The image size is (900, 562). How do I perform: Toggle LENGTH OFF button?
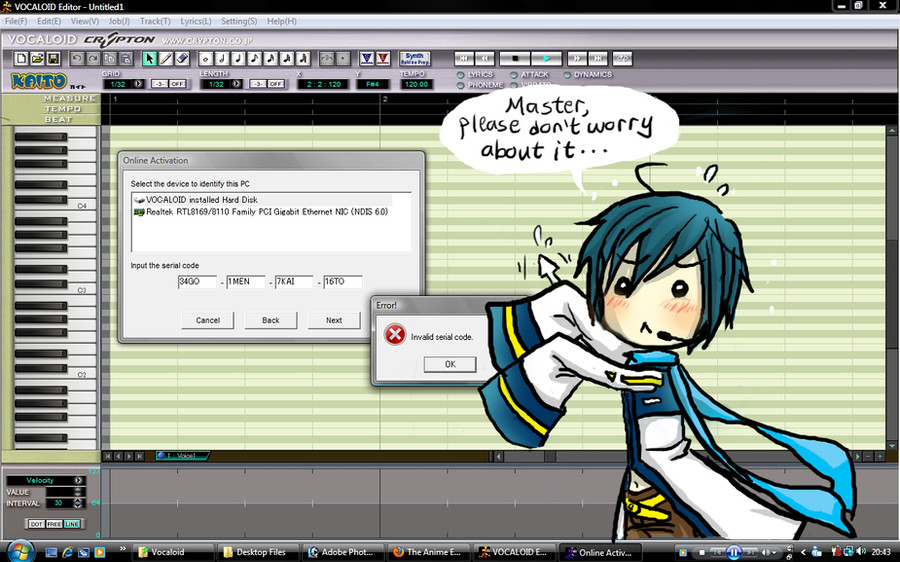point(276,84)
